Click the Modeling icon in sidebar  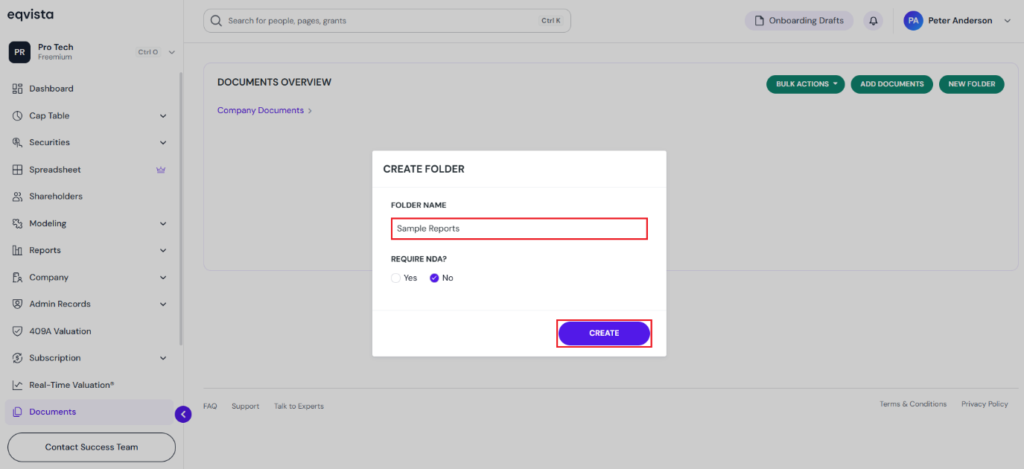[x=18, y=223]
